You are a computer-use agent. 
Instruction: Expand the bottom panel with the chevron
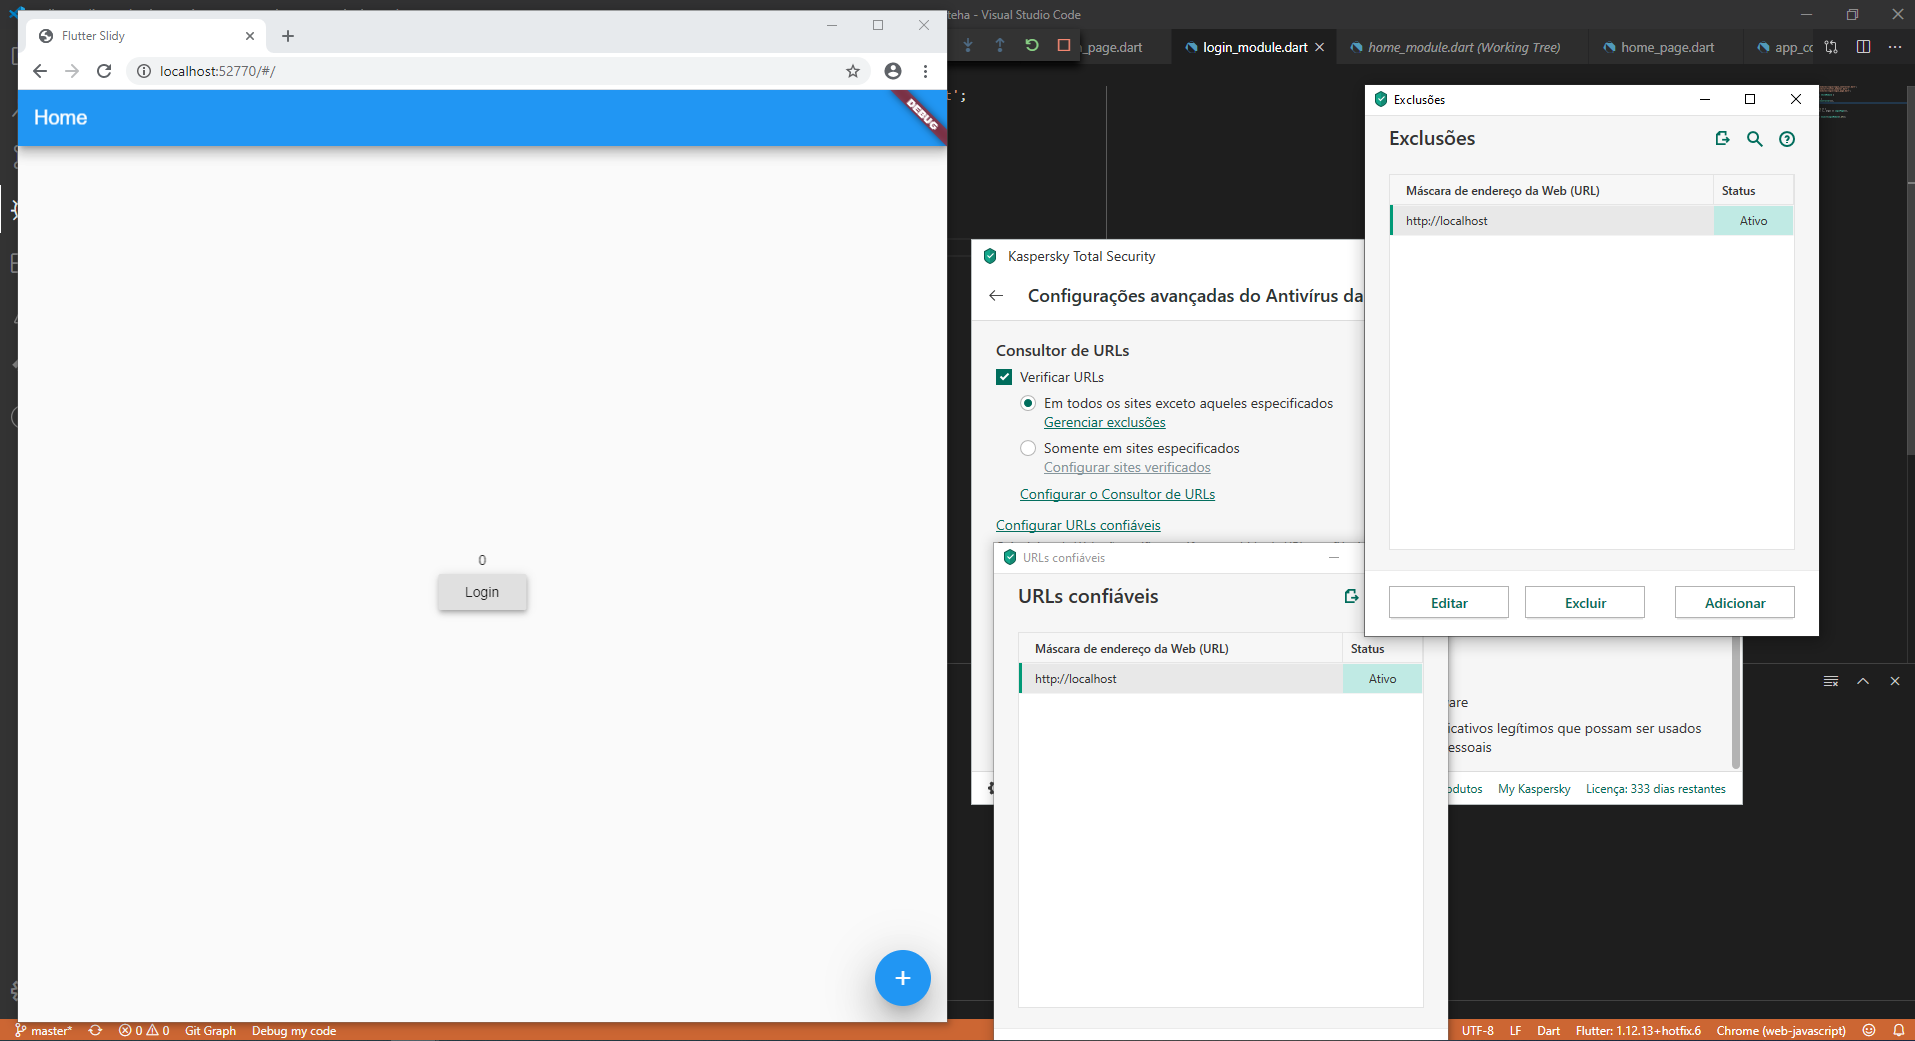(x=1862, y=681)
